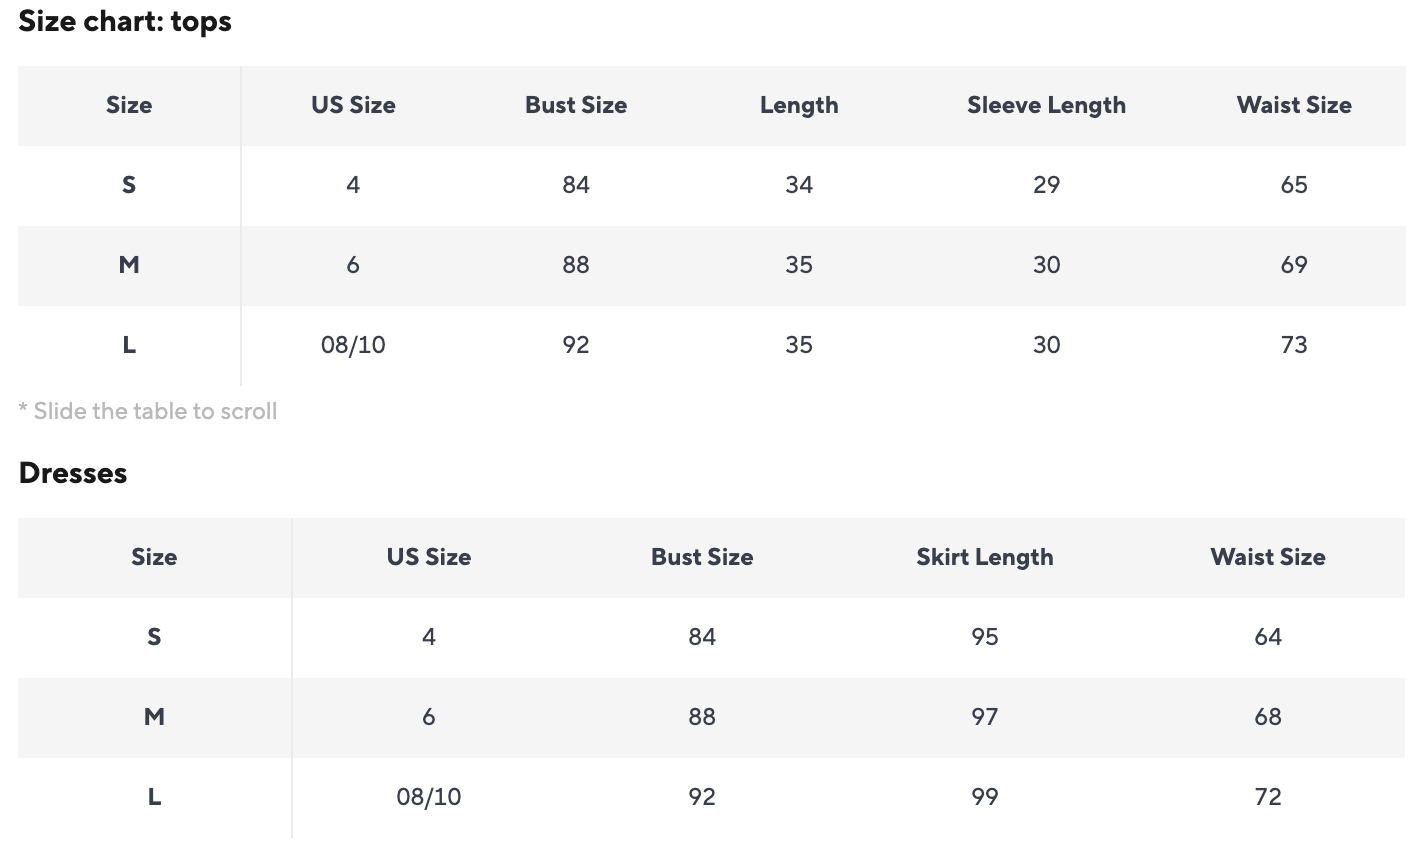Click the skirt length value 95

pos(984,637)
